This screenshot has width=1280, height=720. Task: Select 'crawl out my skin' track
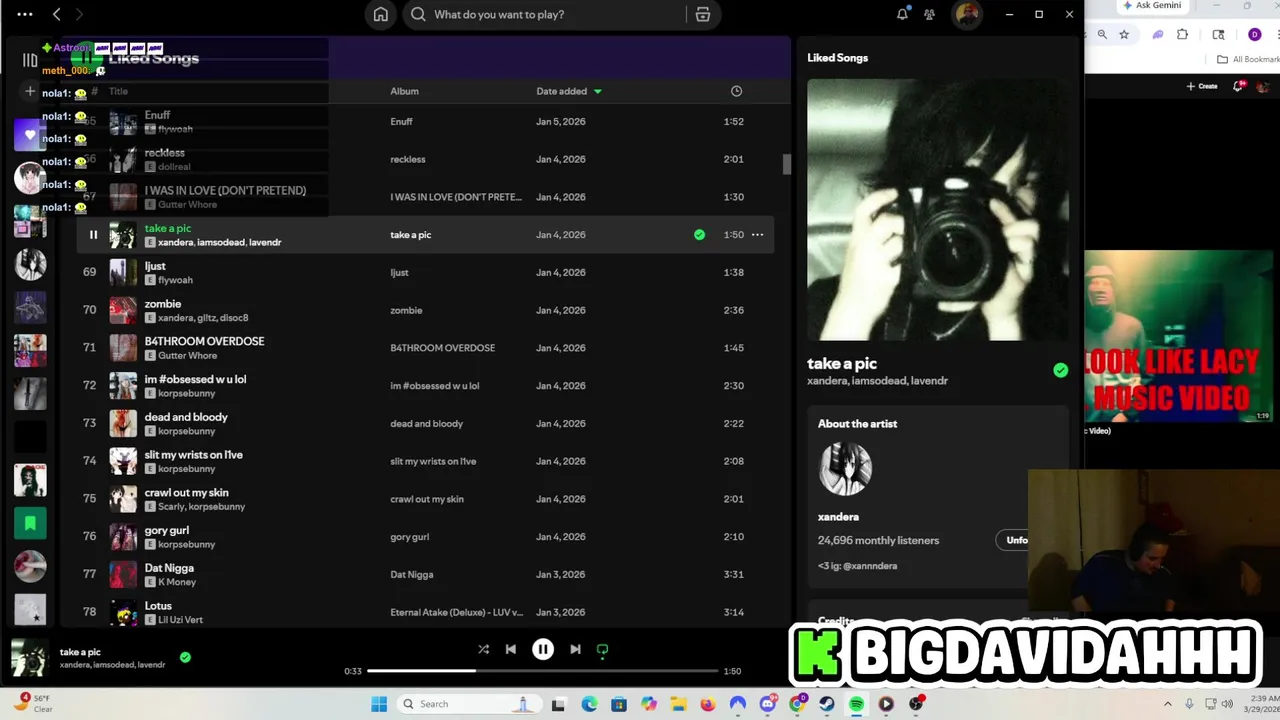[x=186, y=492]
